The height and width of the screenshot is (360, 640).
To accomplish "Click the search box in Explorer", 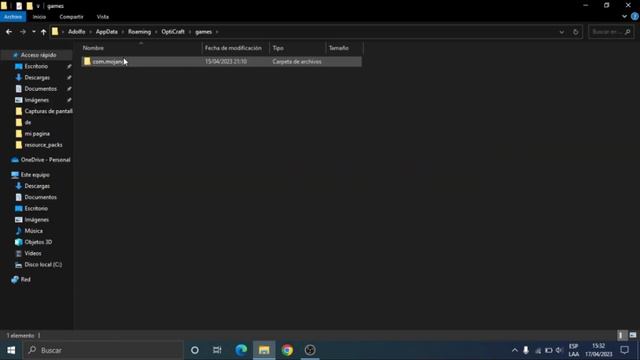I will point(611,32).
